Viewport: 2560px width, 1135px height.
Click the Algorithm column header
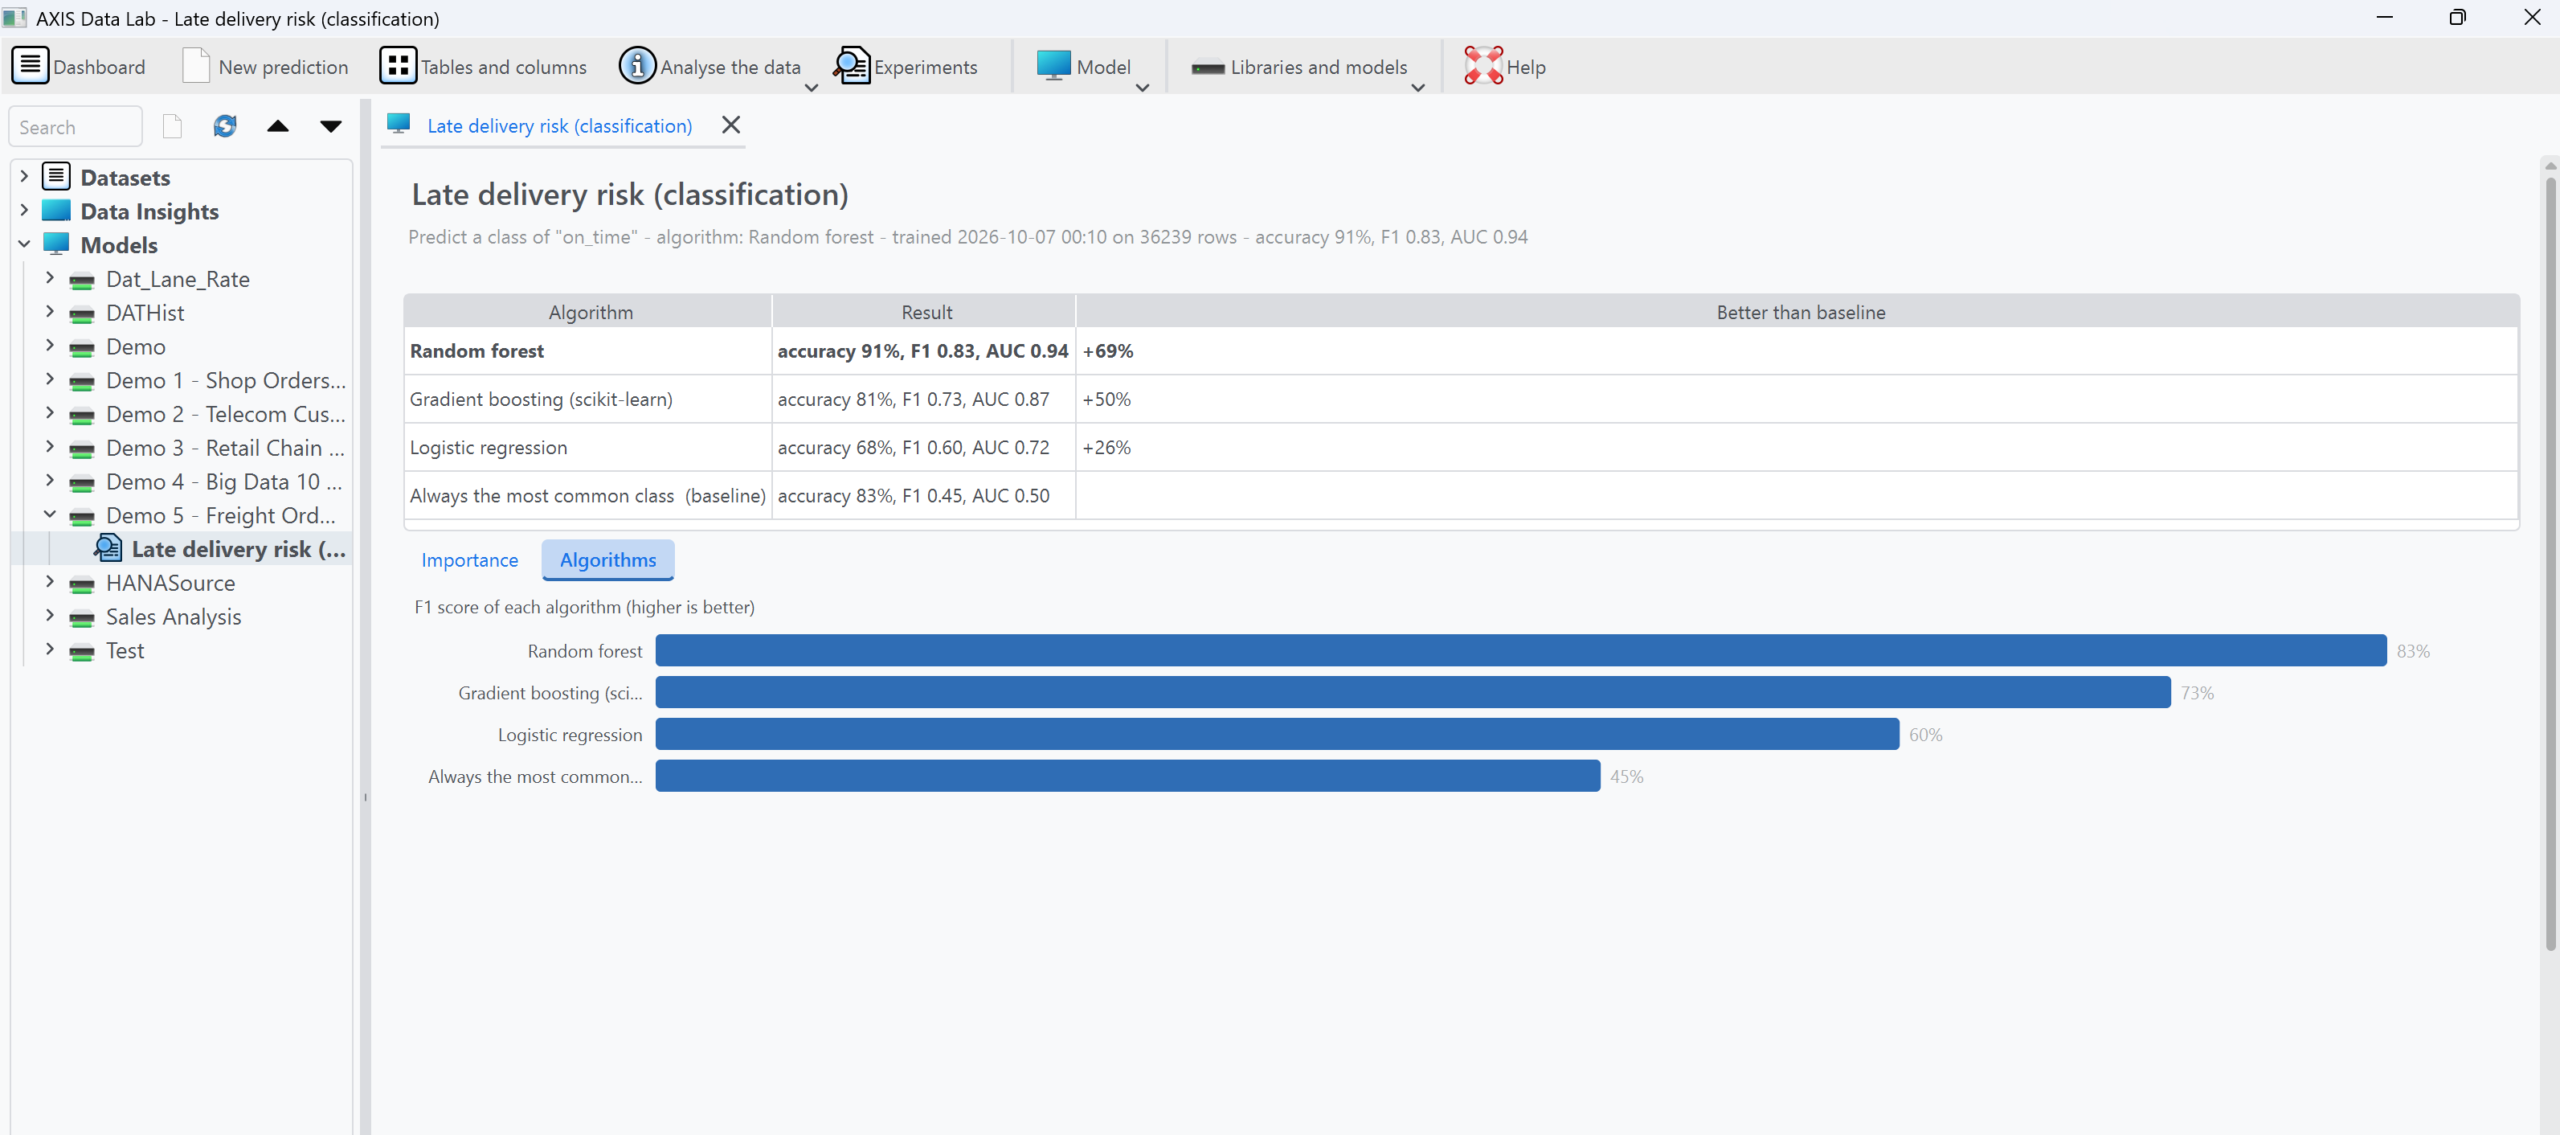pos(590,312)
